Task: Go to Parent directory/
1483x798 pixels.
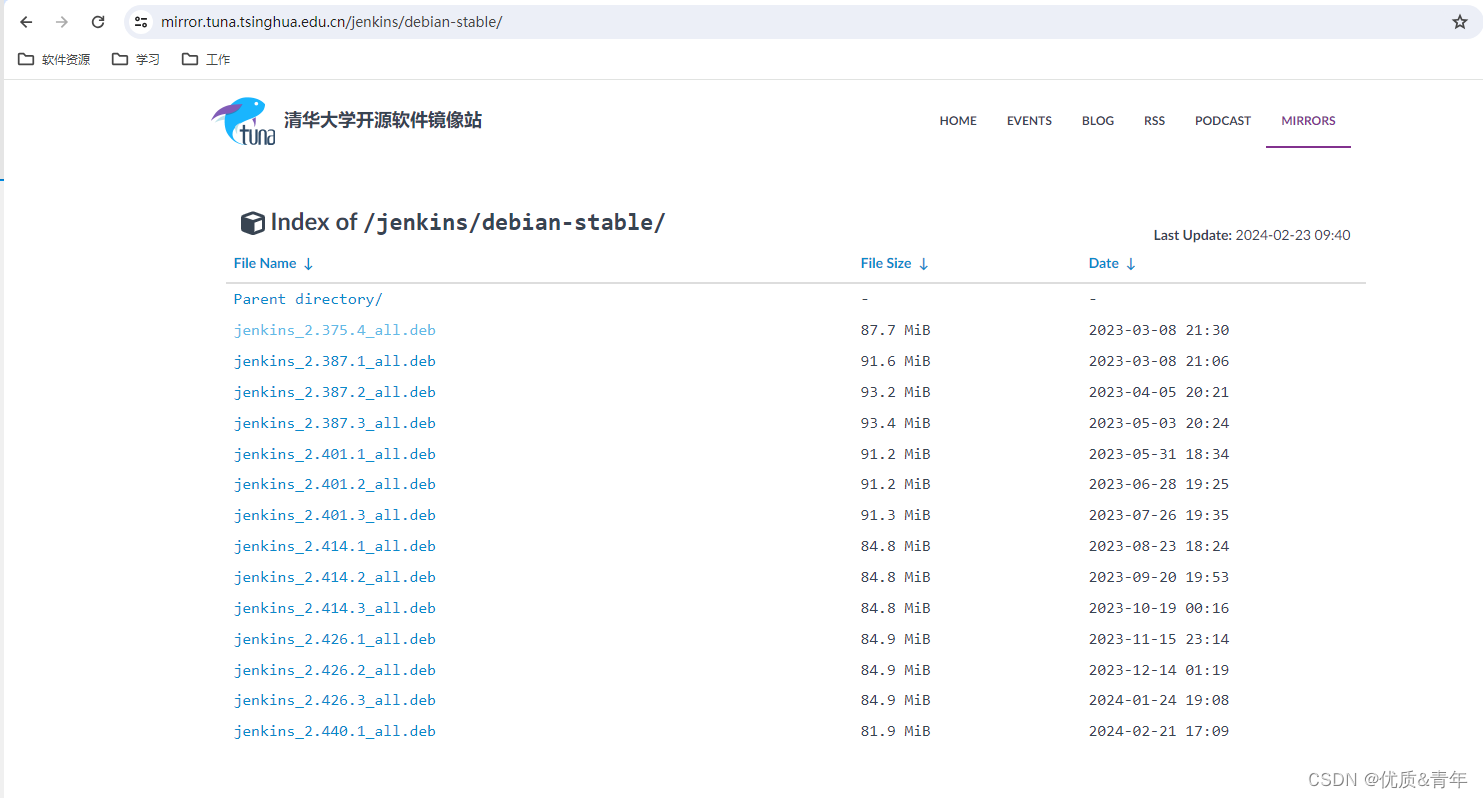Action: point(308,299)
